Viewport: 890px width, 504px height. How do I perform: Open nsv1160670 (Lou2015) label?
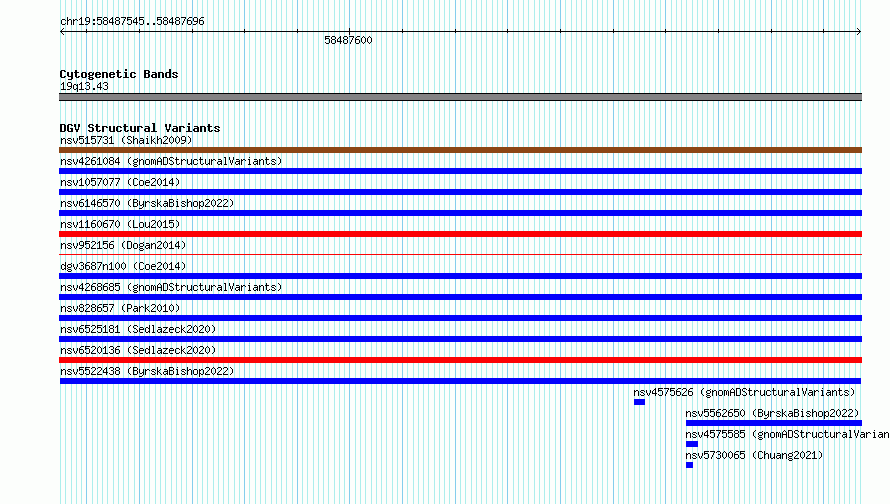pos(120,224)
